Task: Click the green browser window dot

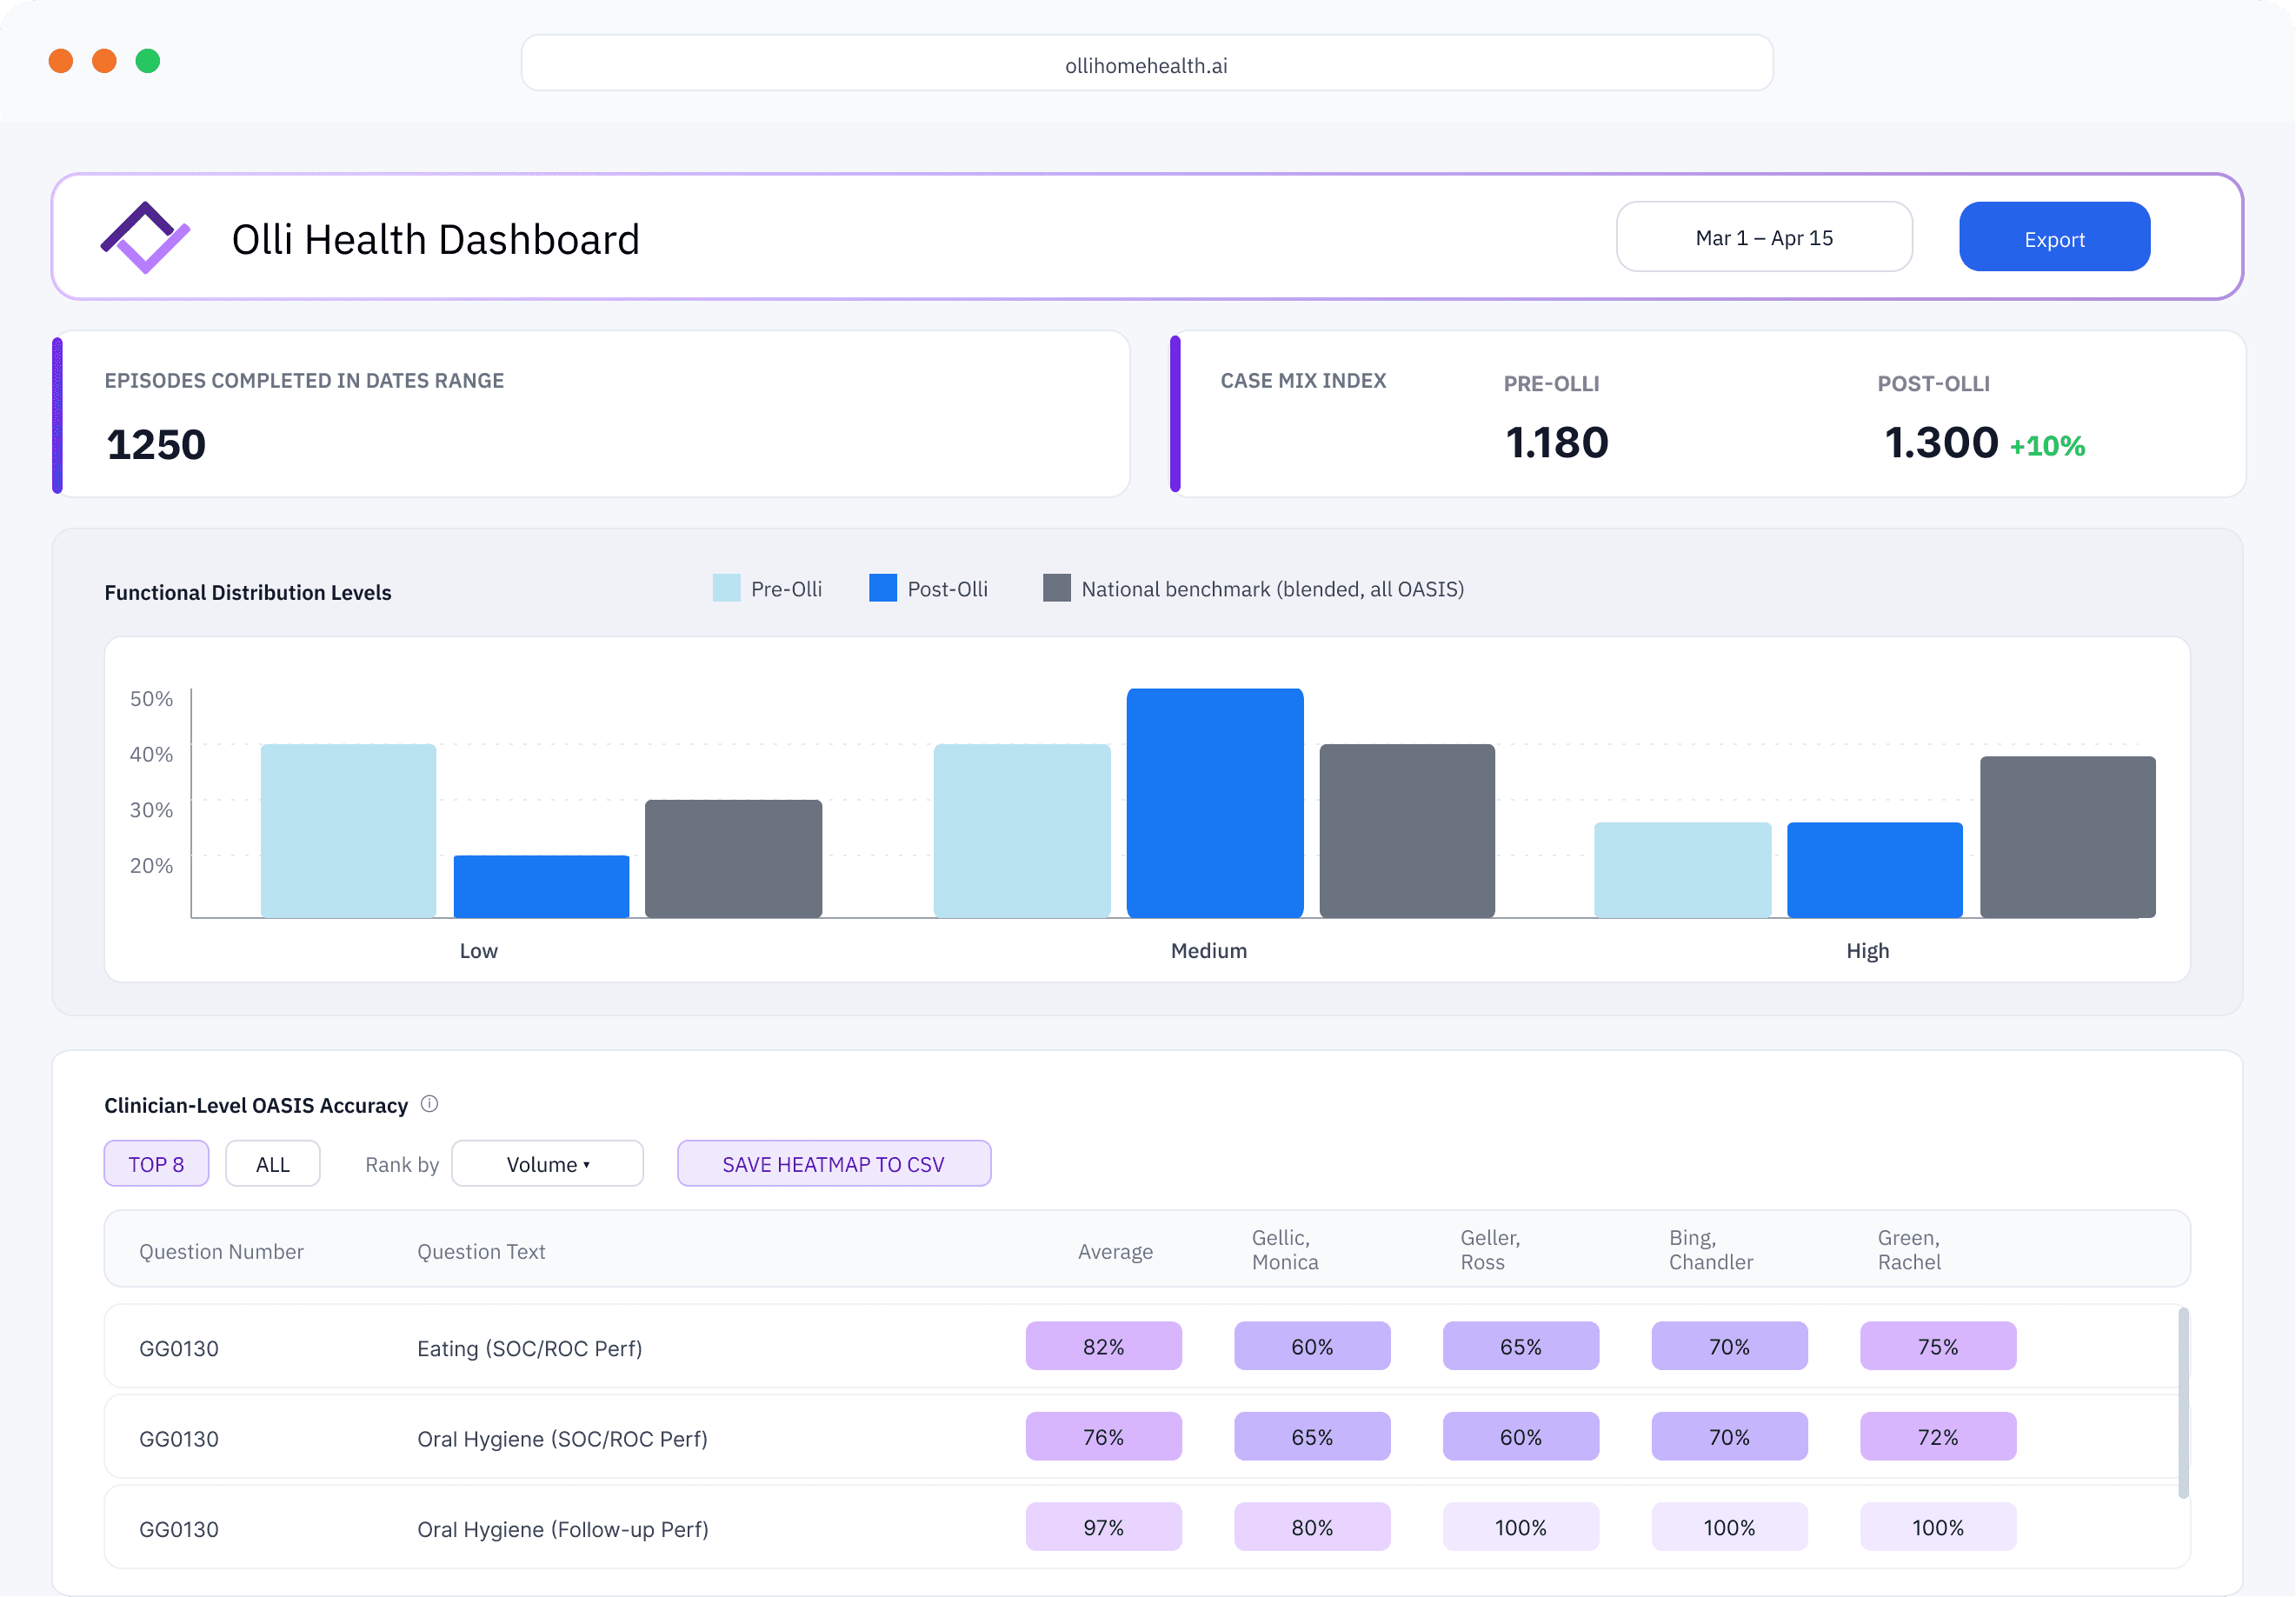Action: click(x=148, y=61)
